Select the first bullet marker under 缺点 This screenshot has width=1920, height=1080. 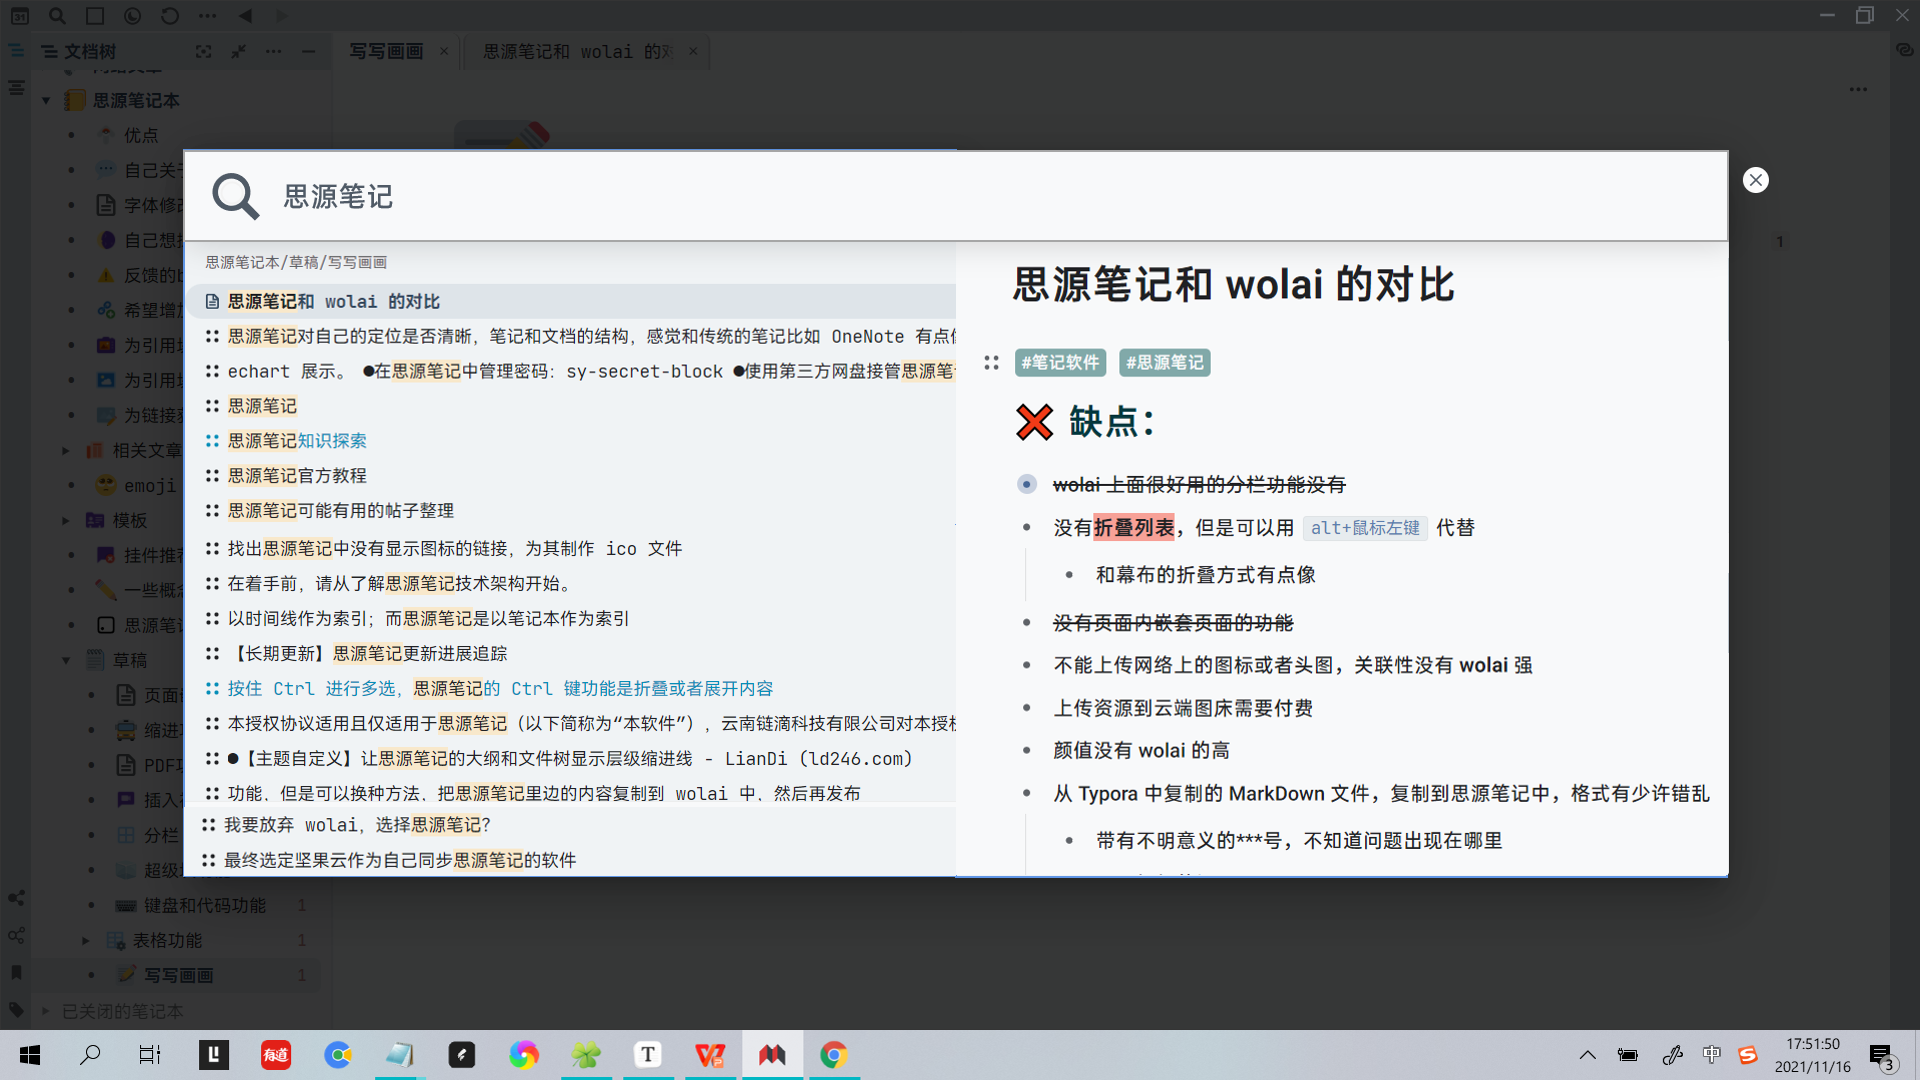pos(1026,485)
